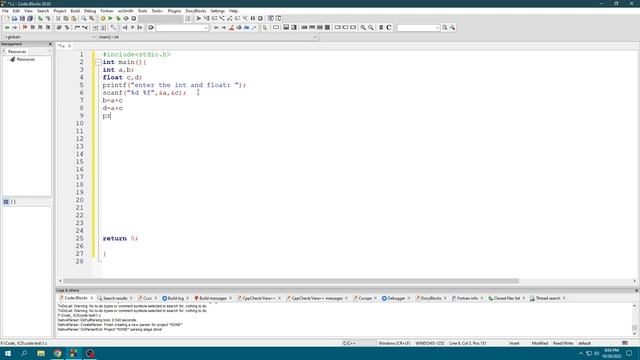This screenshot has width=640, height=360.
Task: Open the Closed files list tab
Action: point(507,298)
